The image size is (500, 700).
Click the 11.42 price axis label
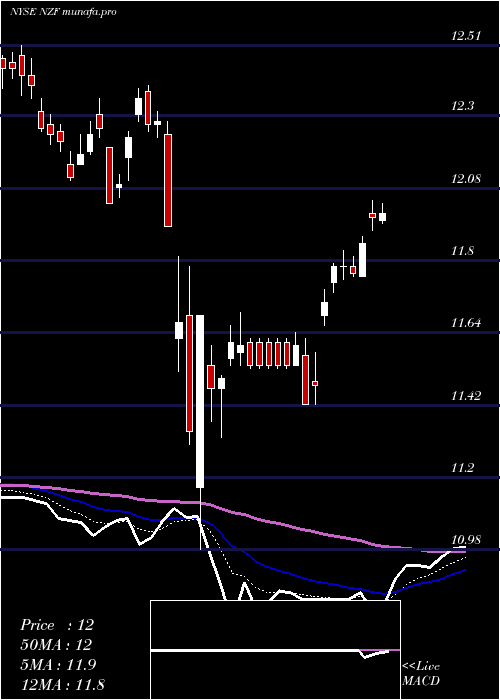[x=466, y=396]
